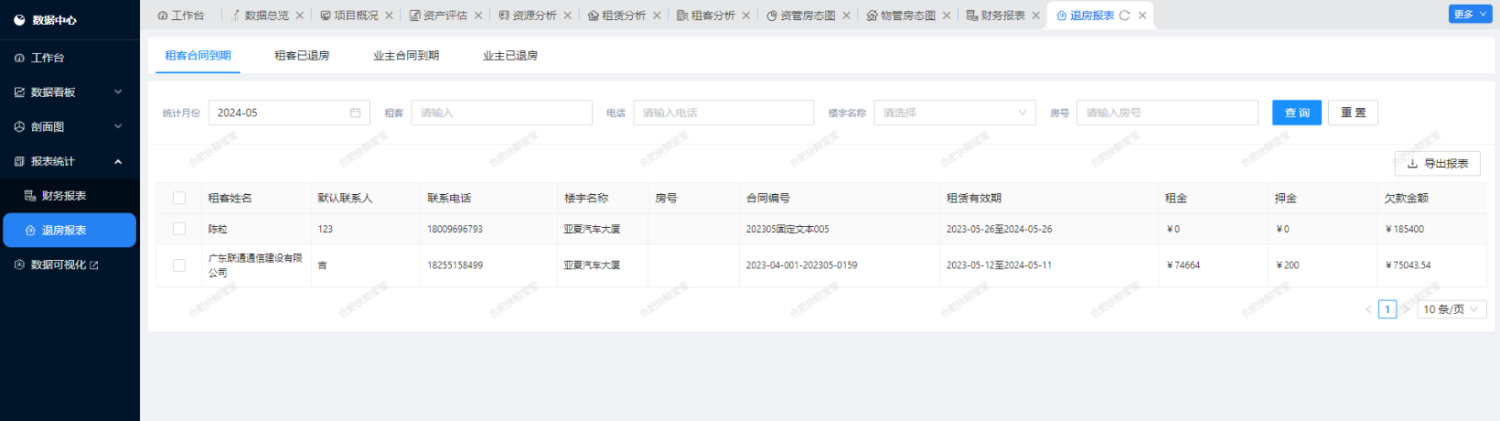Close the 资管房态图 tab
This screenshot has height=421, width=1500.
[848, 15]
